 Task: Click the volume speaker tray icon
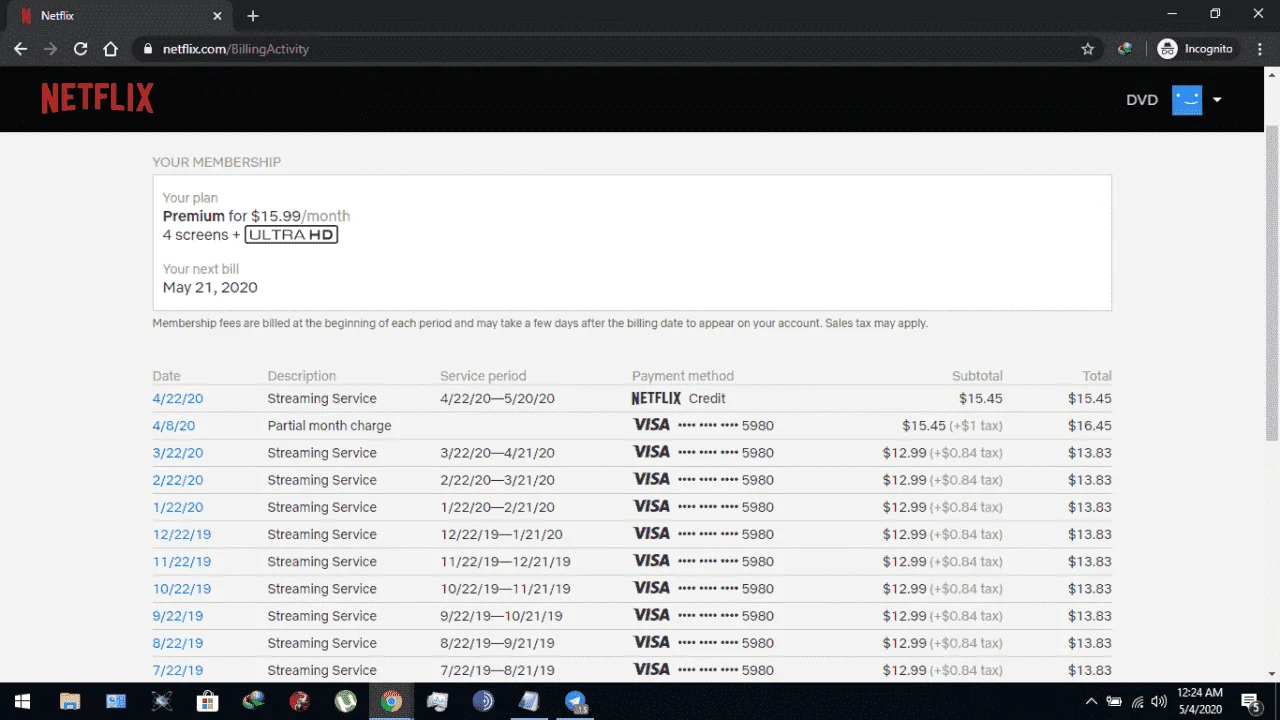[1159, 701]
